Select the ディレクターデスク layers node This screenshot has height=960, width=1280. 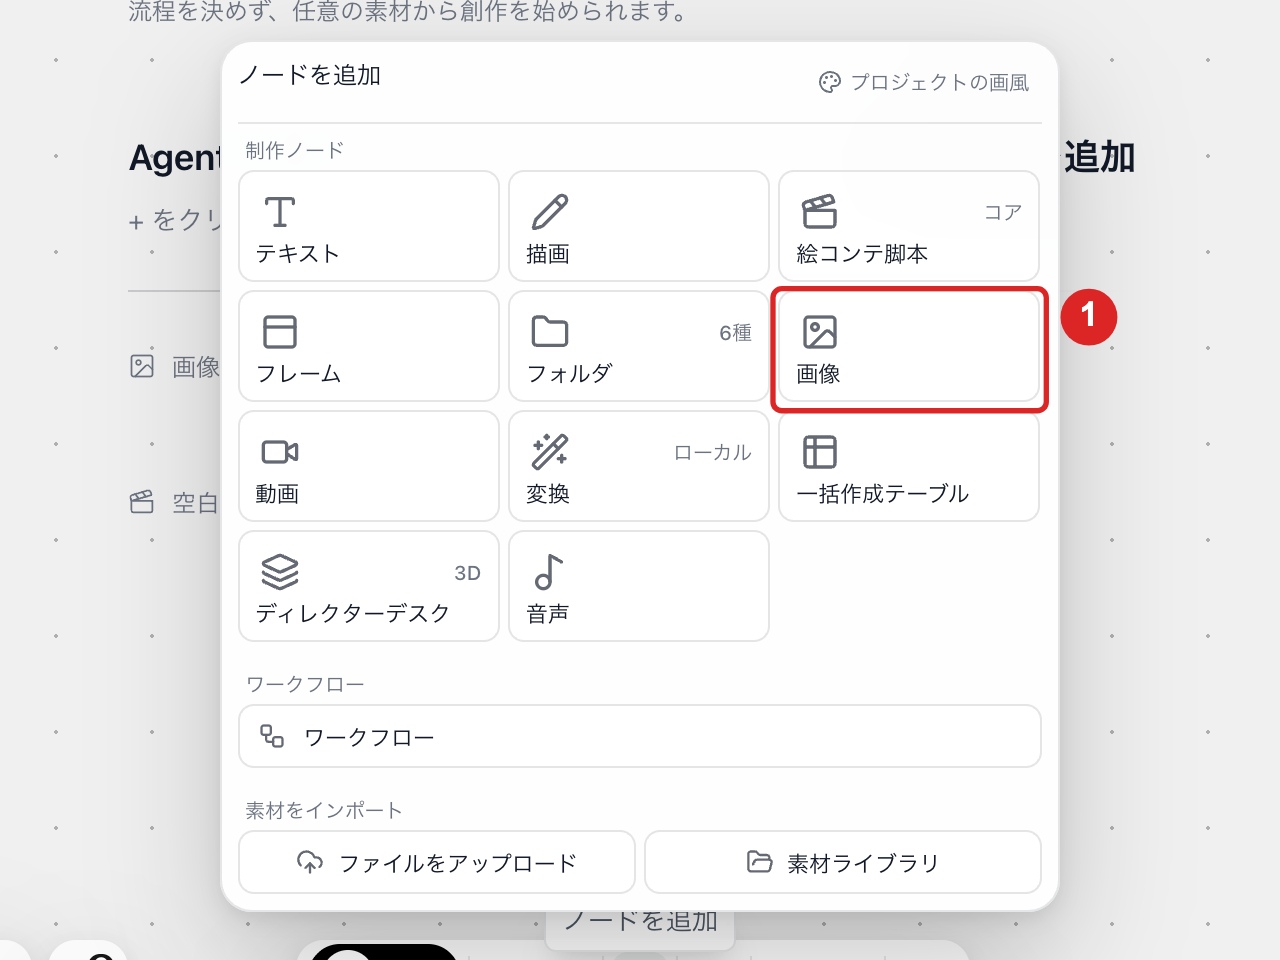coord(369,586)
